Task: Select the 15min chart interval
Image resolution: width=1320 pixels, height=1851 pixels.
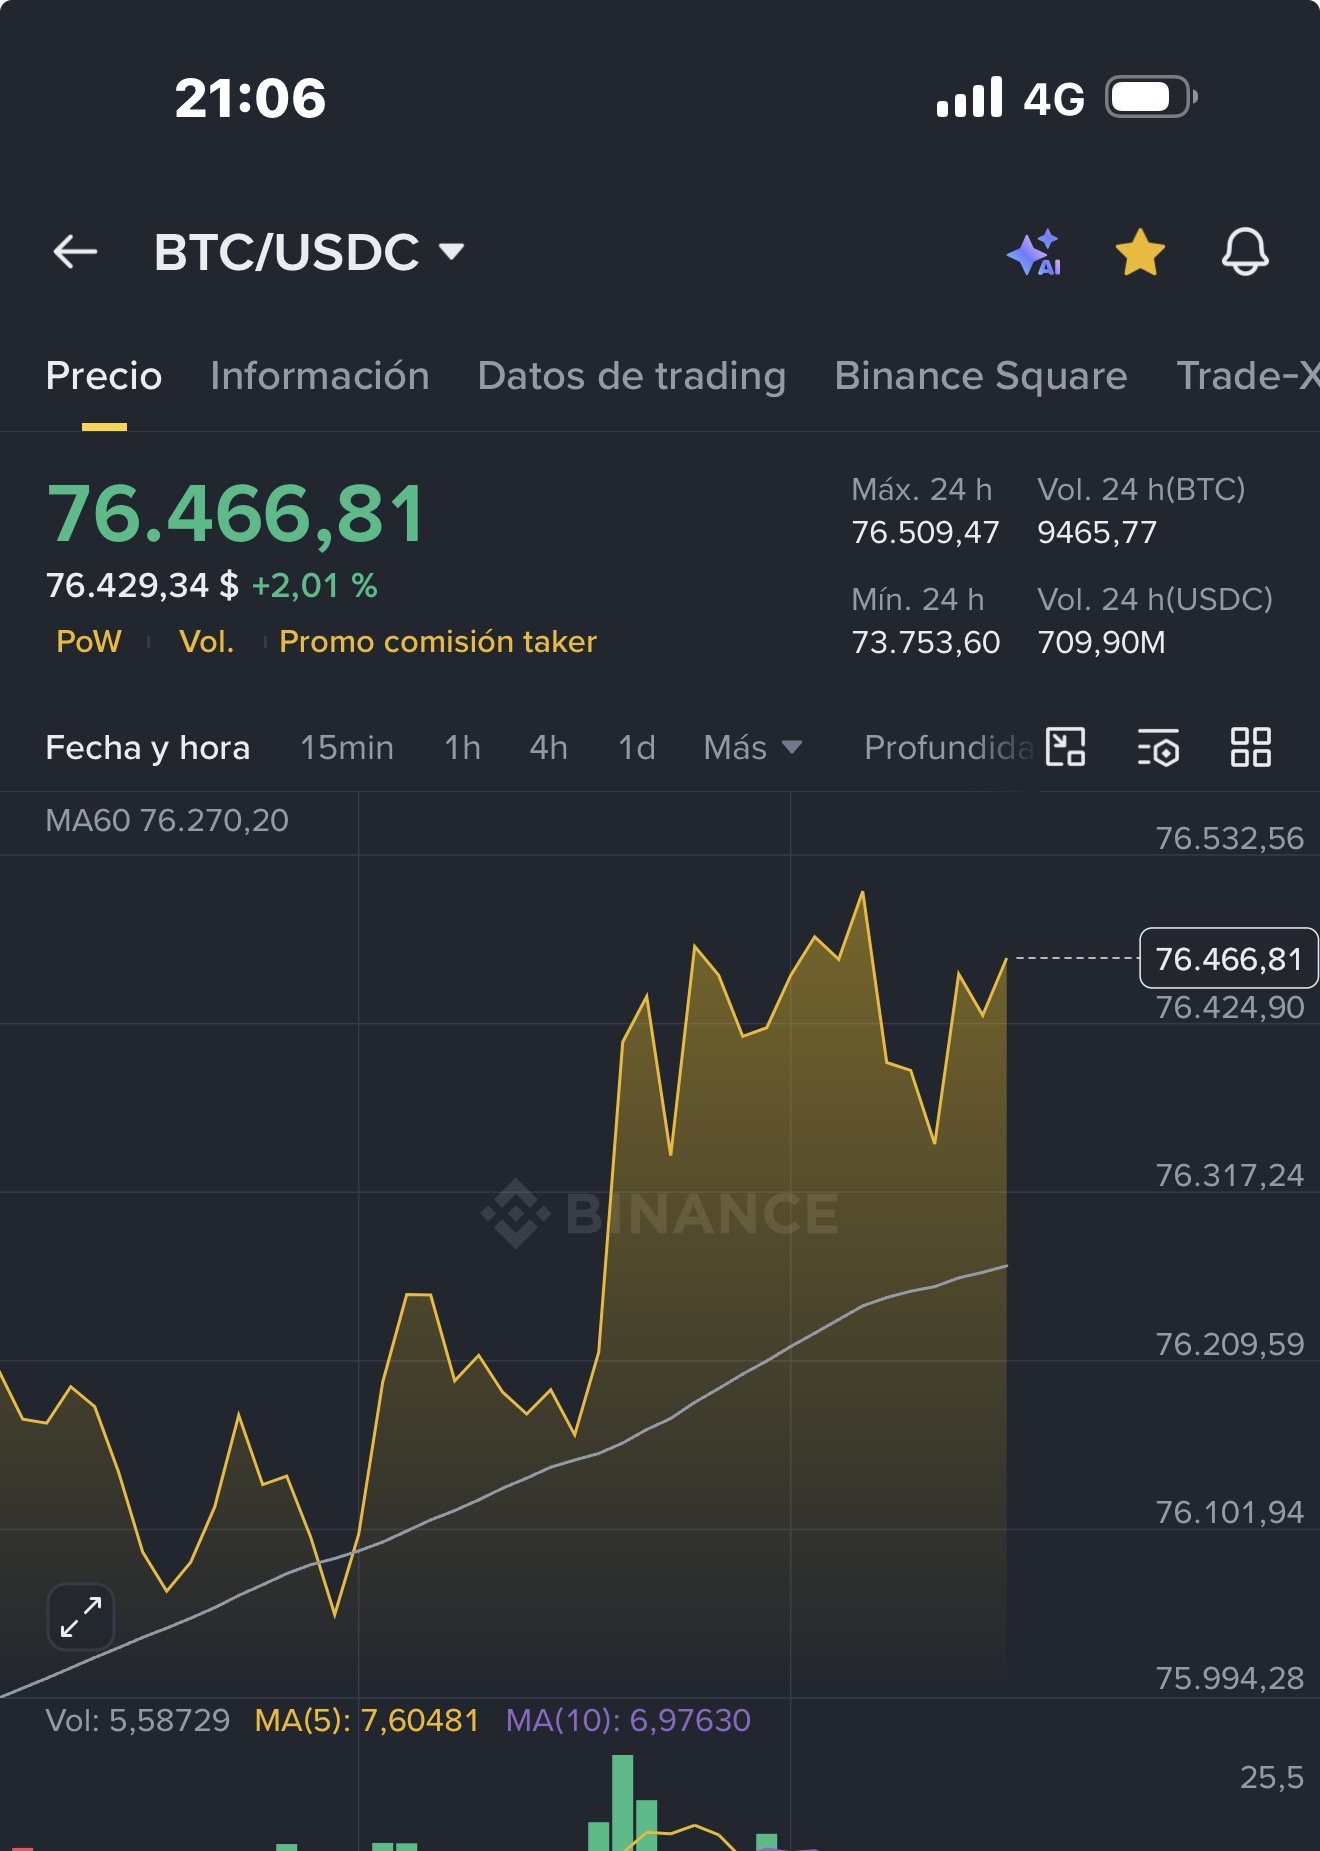Action: tap(346, 747)
